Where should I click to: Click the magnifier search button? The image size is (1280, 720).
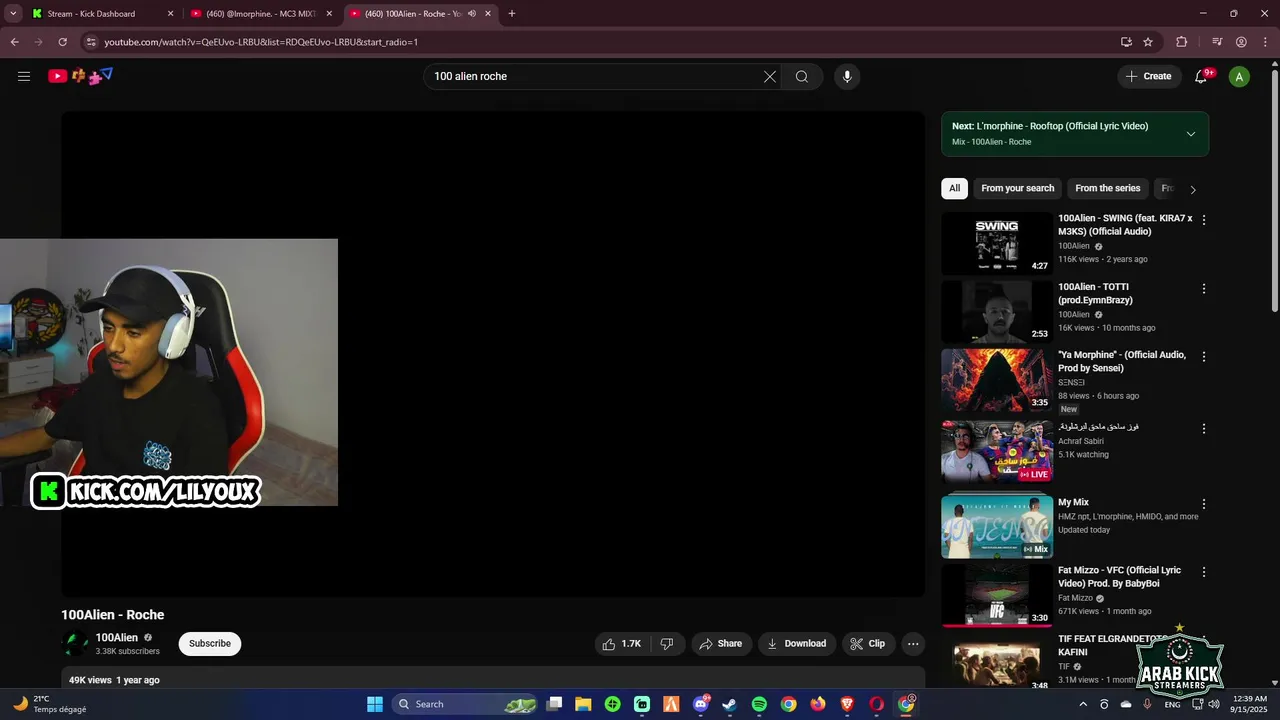coord(802,76)
